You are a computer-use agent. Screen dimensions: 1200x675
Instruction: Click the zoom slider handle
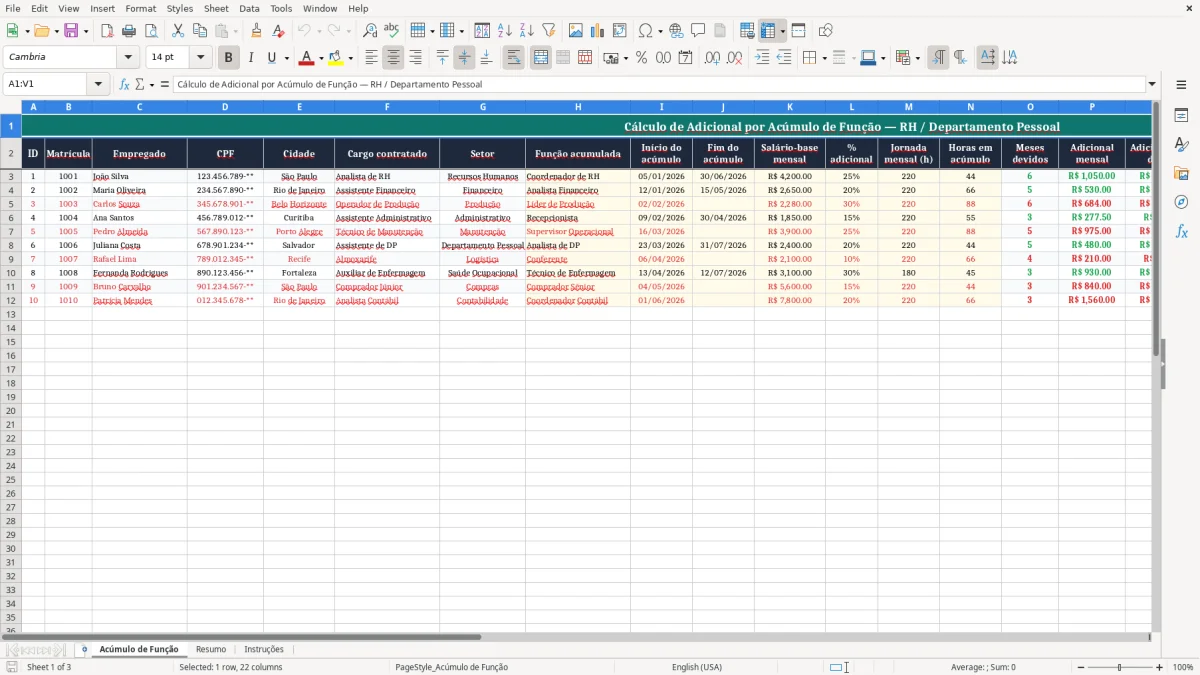(1119, 667)
